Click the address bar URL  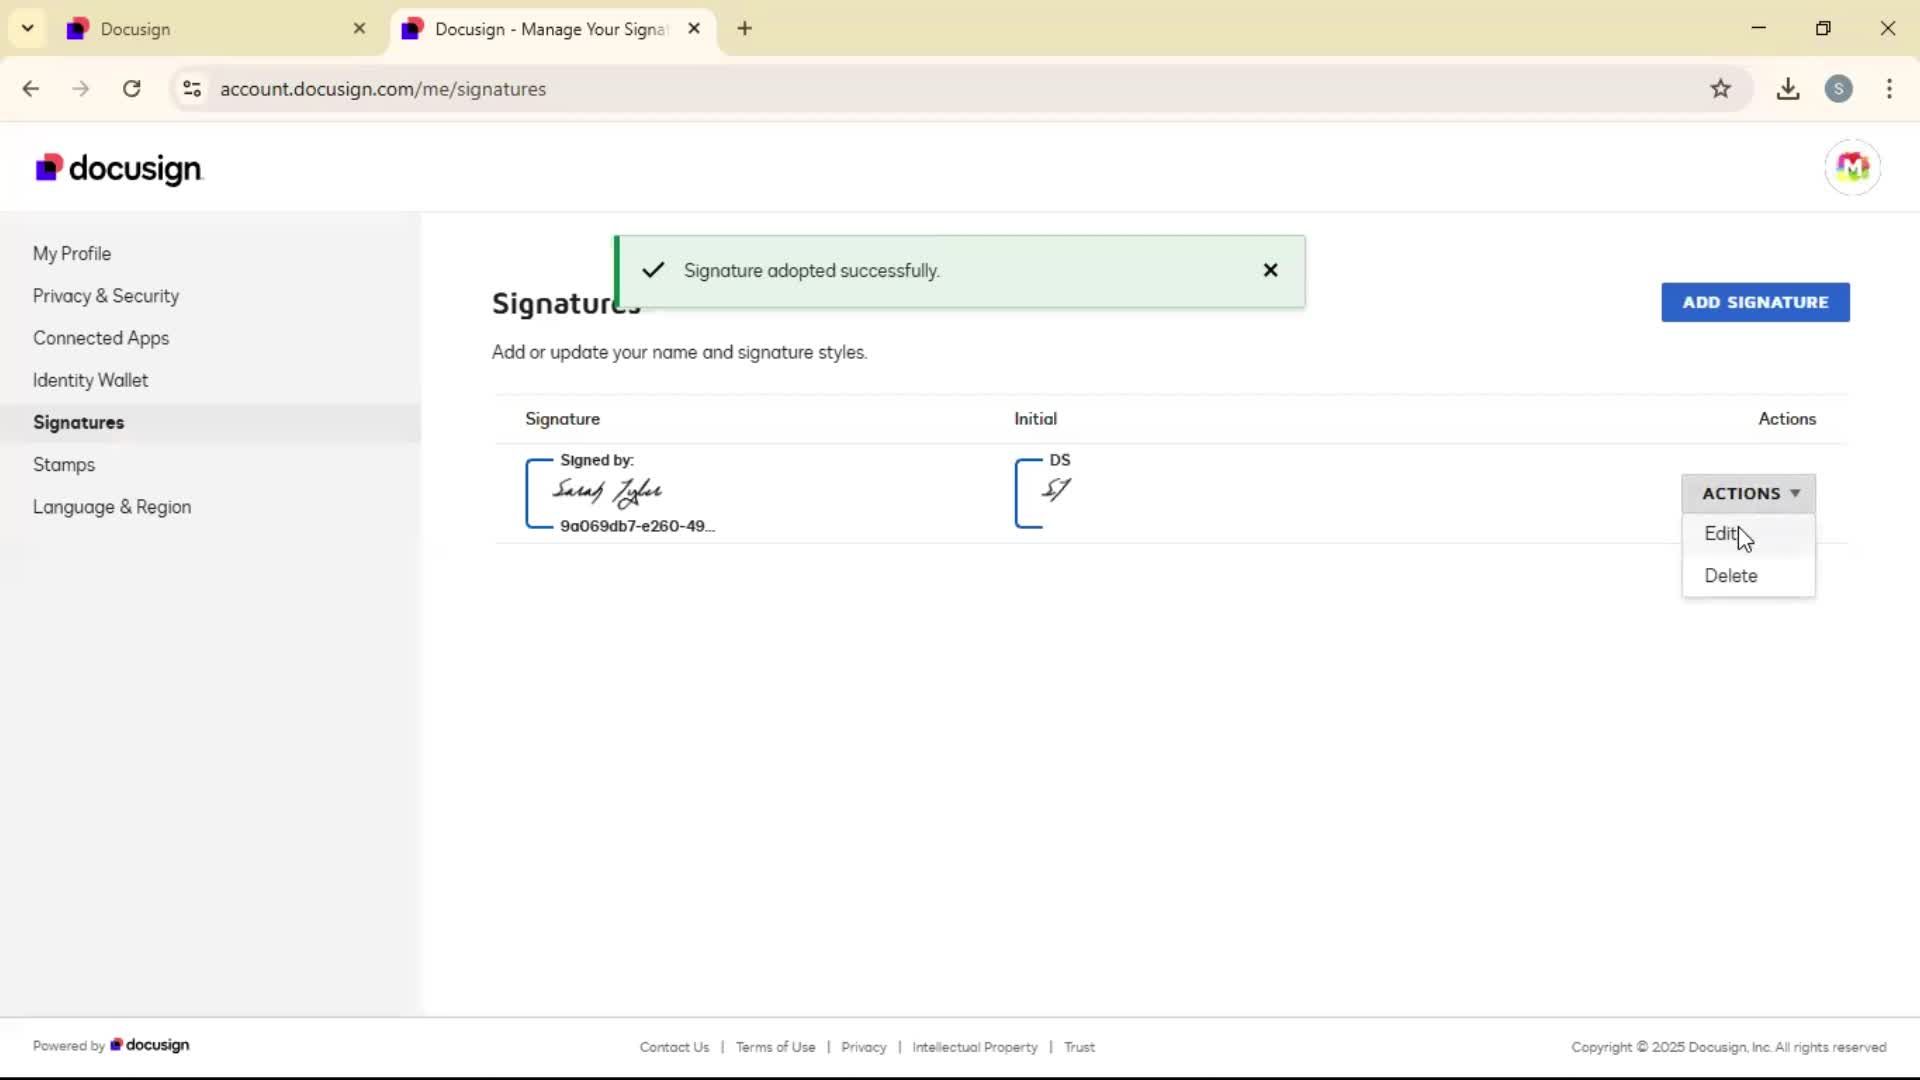383,89
